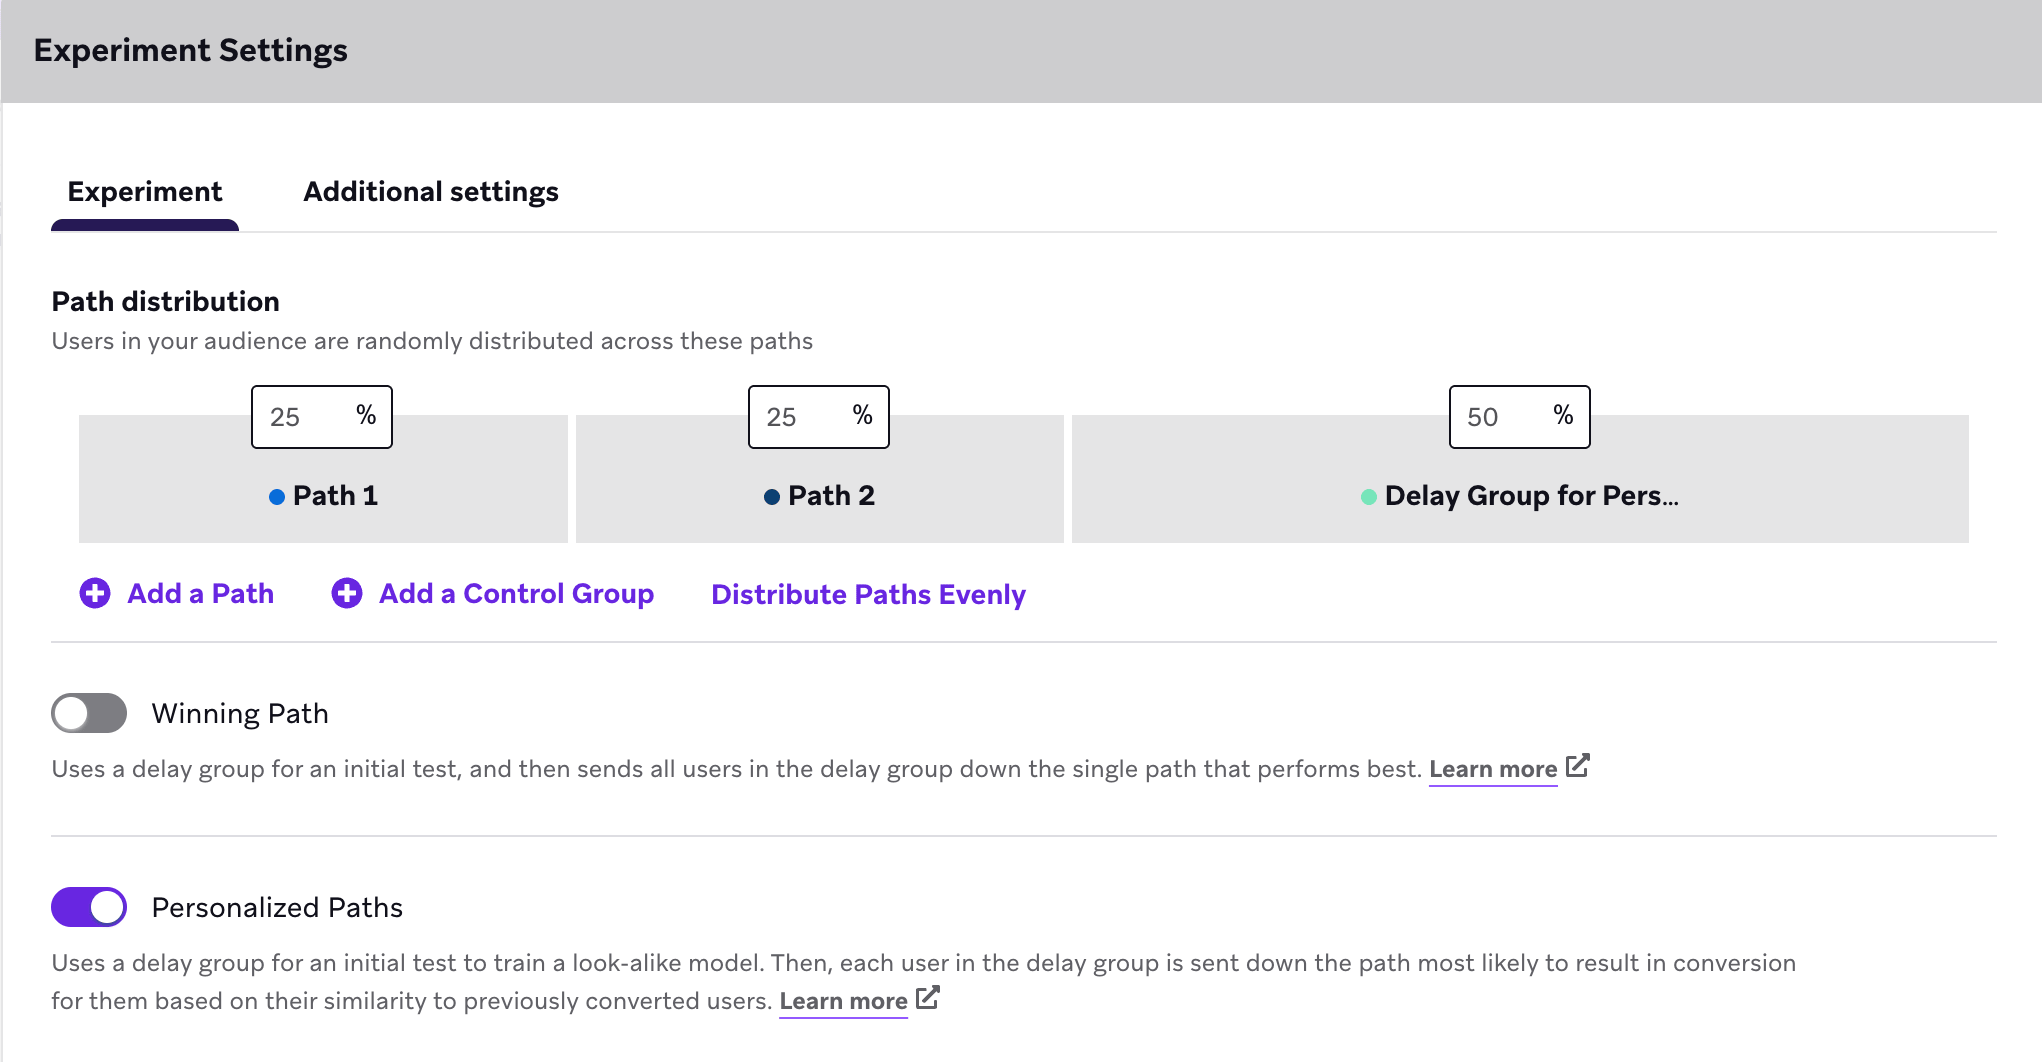Screen dimensions: 2042x1062
Task: Click the Add a Control Group text
Action: pyautogui.click(x=517, y=593)
